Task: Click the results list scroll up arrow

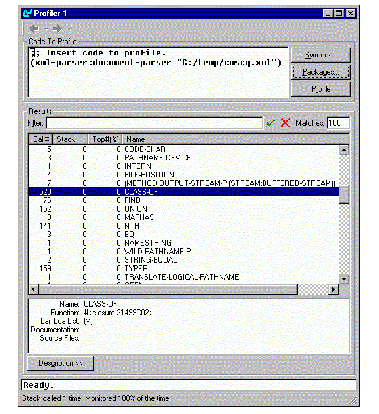Action: click(344, 150)
